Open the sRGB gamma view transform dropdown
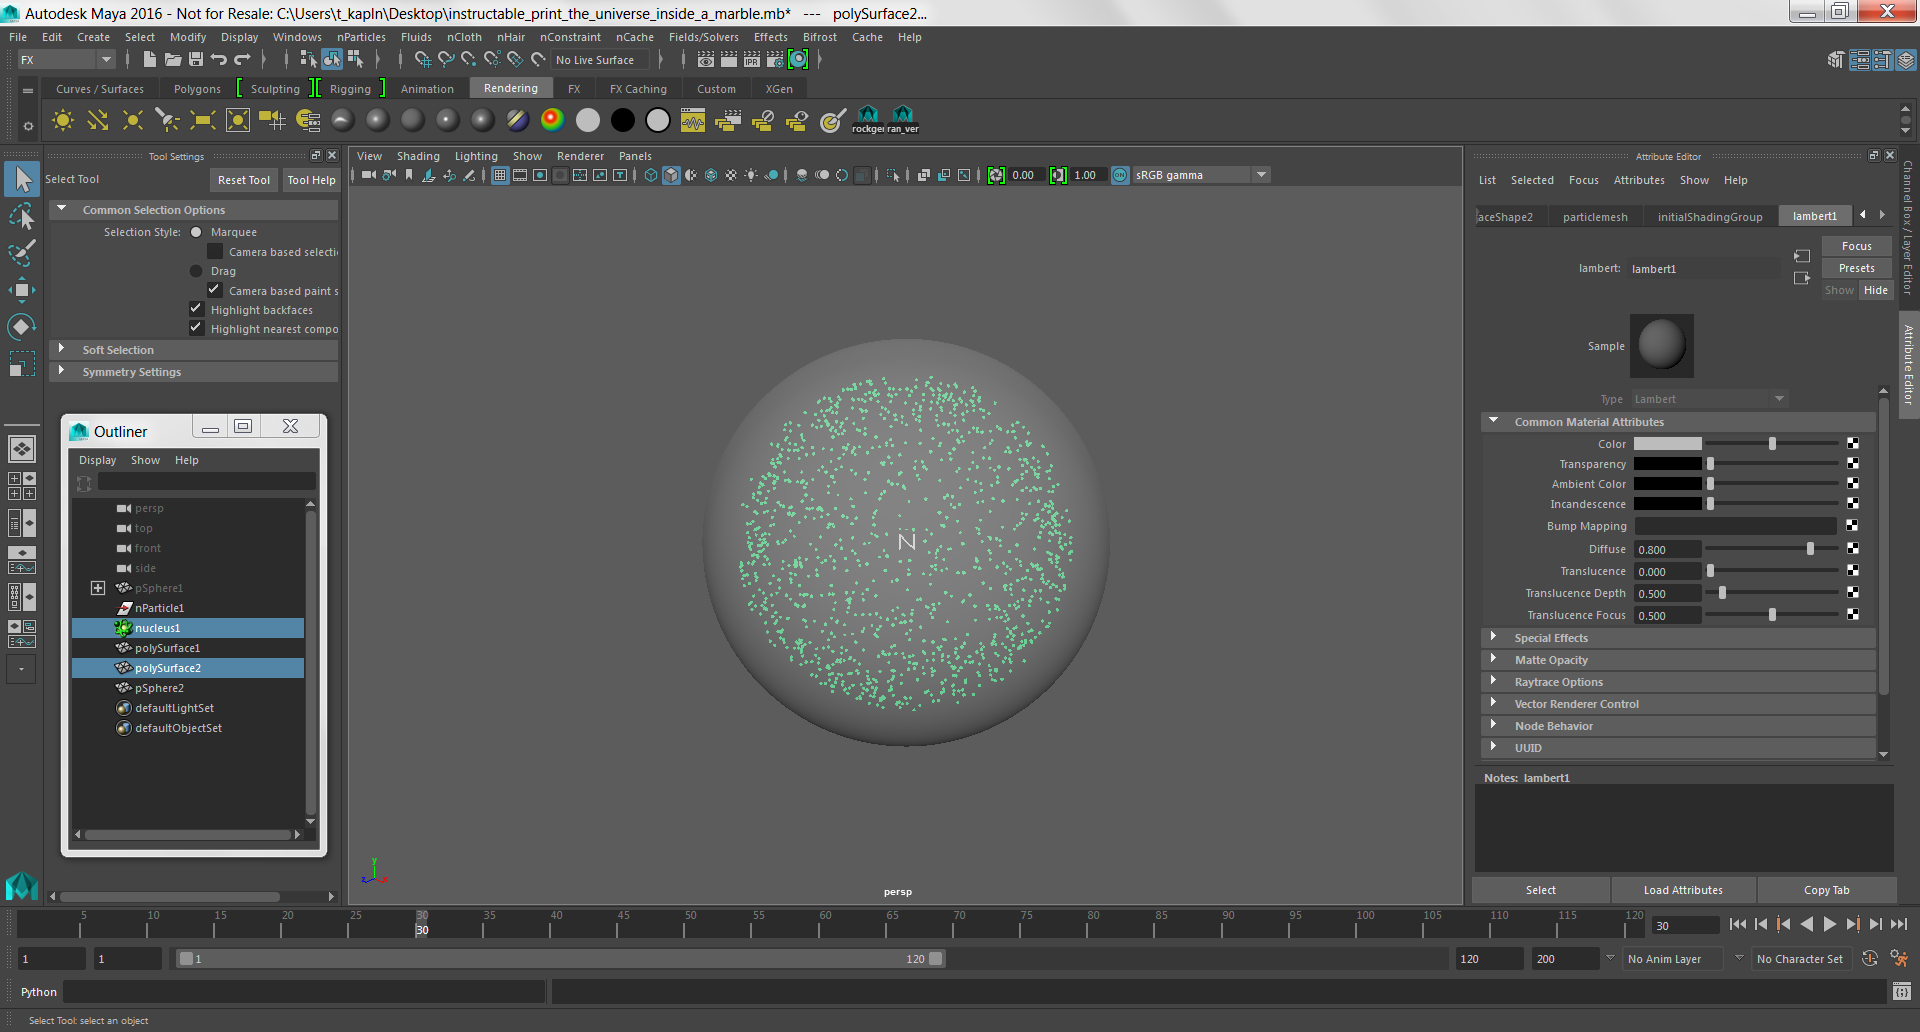Image resolution: width=1920 pixels, height=1032 pixels. coord(1201,175)
